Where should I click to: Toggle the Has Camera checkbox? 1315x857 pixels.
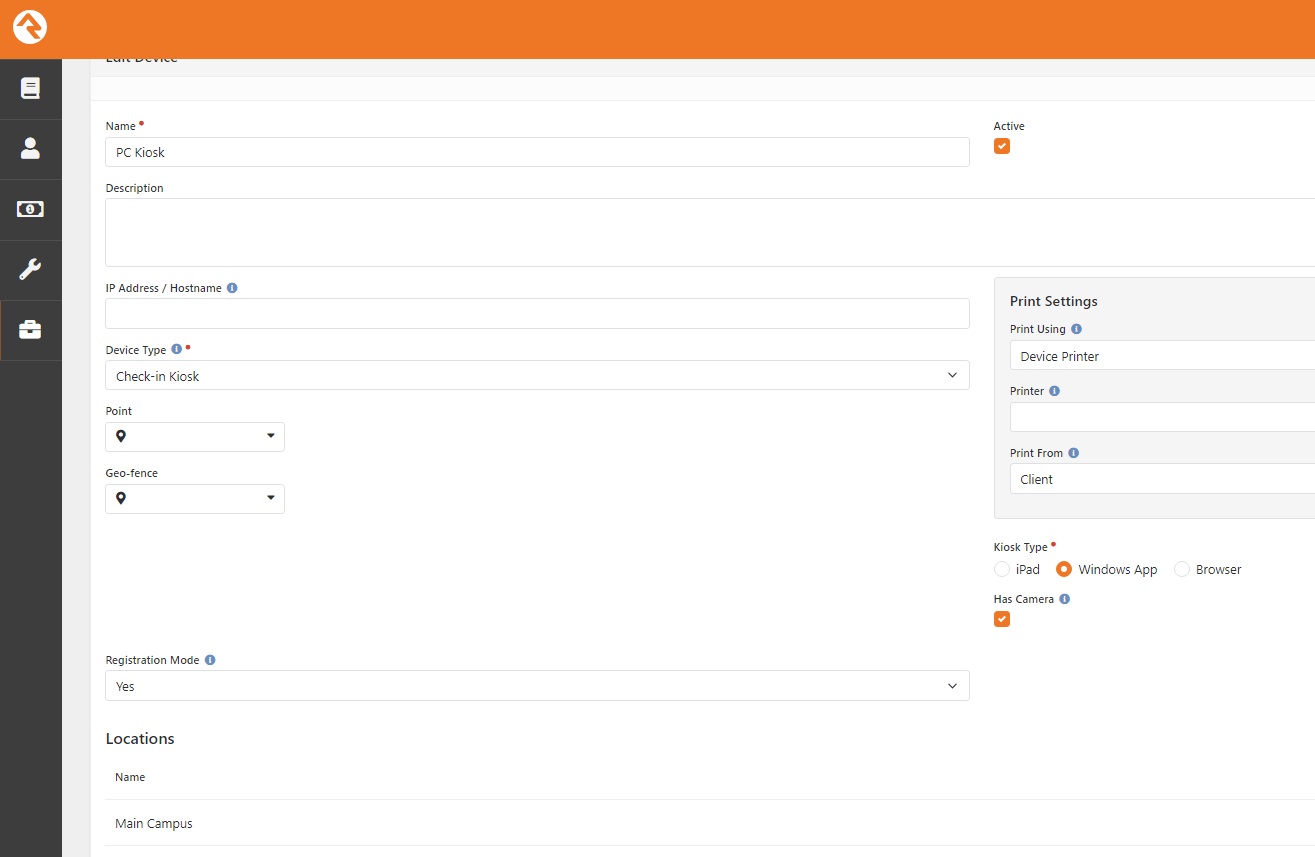1002,619
